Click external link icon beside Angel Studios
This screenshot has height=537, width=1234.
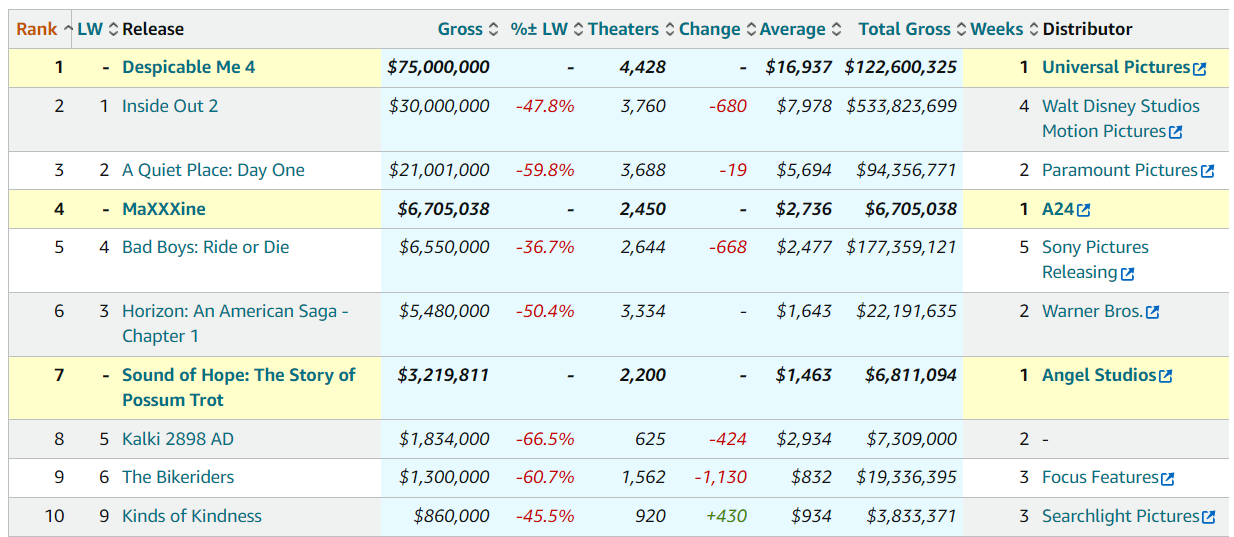(x=1165, y=376)
